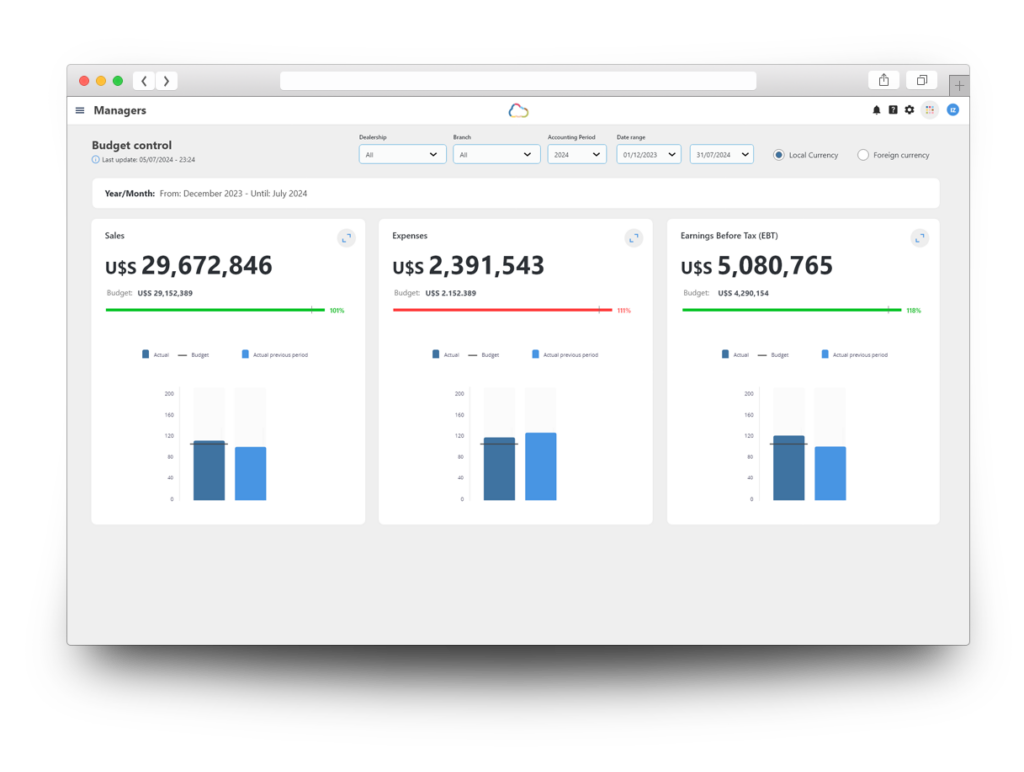This screenshot has width=1024, height=772.
Task: Open the apps grid icon
Action: click(x=929, y=110)
